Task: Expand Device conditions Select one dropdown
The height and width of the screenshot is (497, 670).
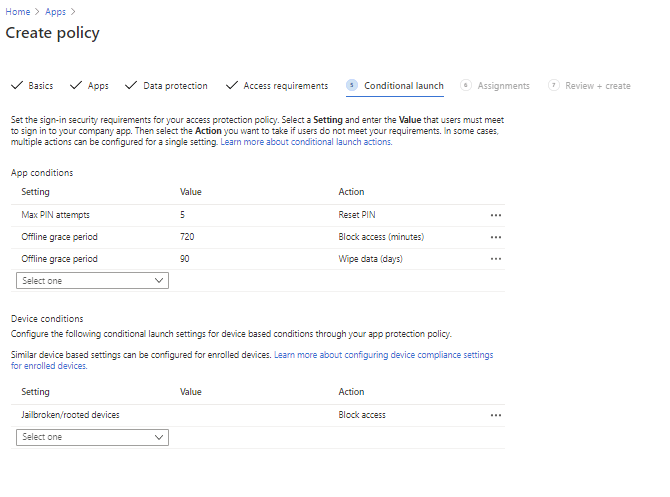Action: tap(92, 437)
